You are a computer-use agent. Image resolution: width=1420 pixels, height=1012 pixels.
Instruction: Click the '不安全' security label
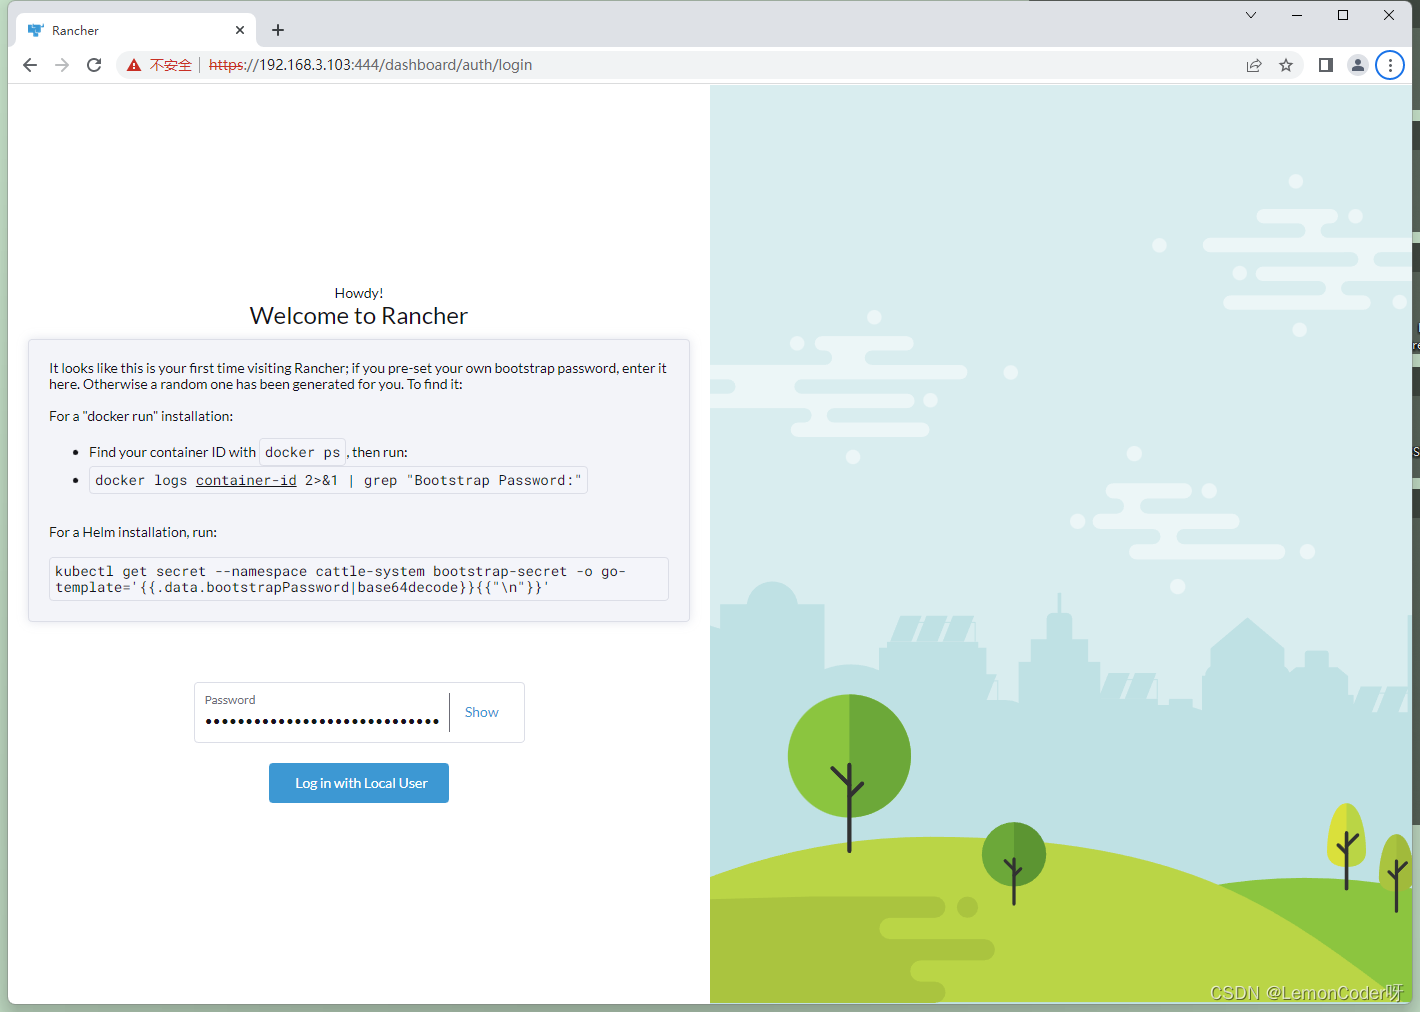pyautogui.click(x=171, y=65)
